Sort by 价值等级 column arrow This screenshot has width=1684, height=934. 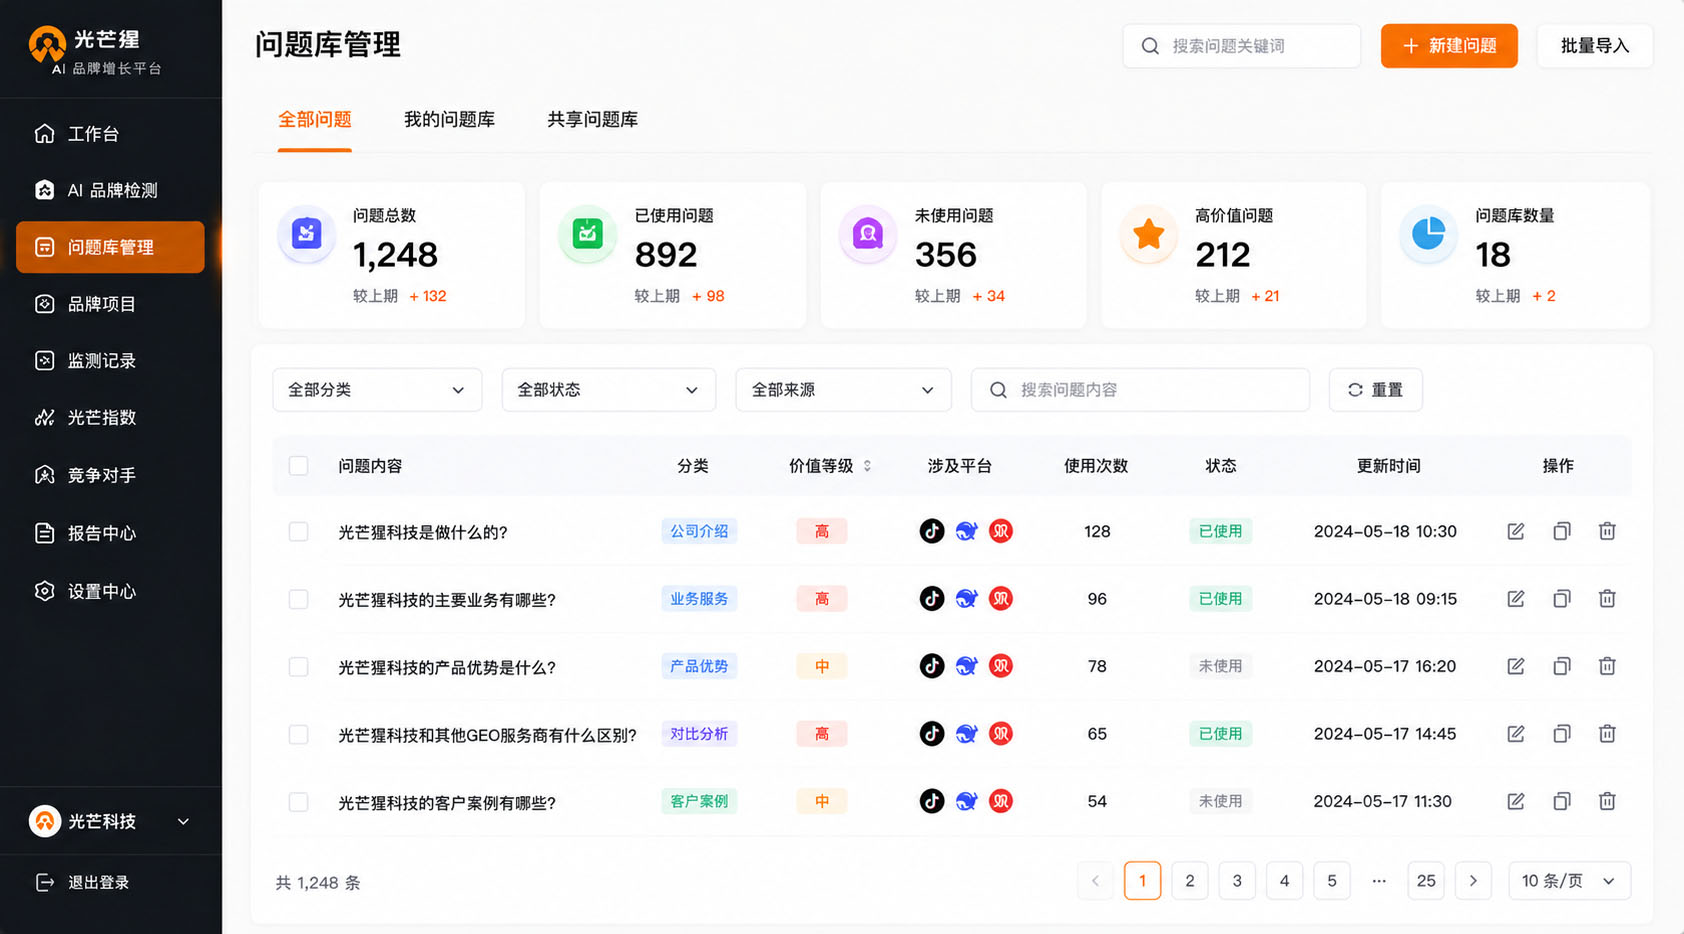tap(867, 466)
